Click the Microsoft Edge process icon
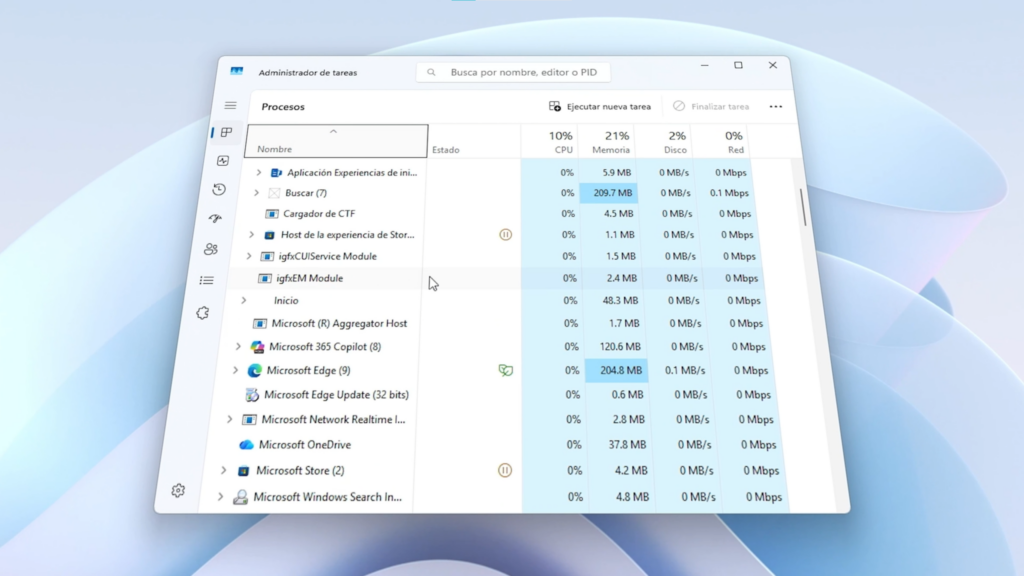 [254, 370]
